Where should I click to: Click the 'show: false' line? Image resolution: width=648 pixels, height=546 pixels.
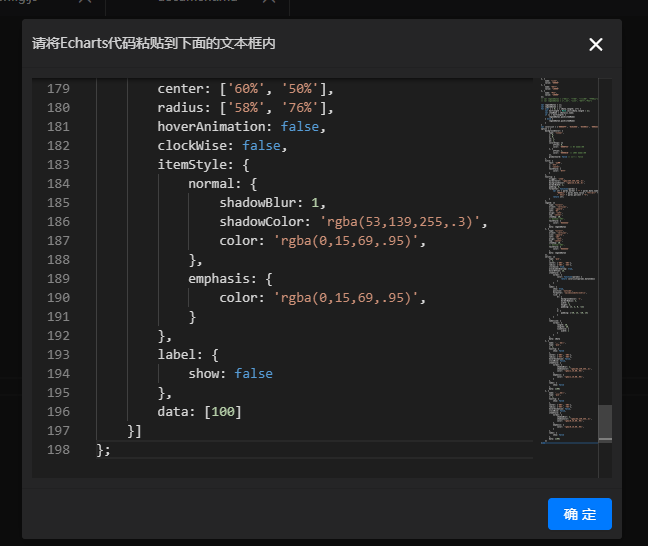[230, 374]
